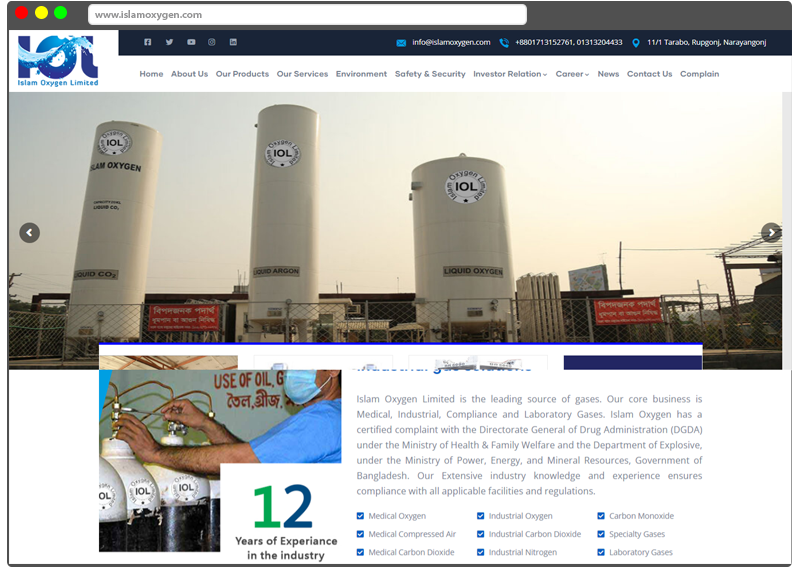Open the Instagram social icon
Viewport: 800px width, 567px height.
coord(212,42)
